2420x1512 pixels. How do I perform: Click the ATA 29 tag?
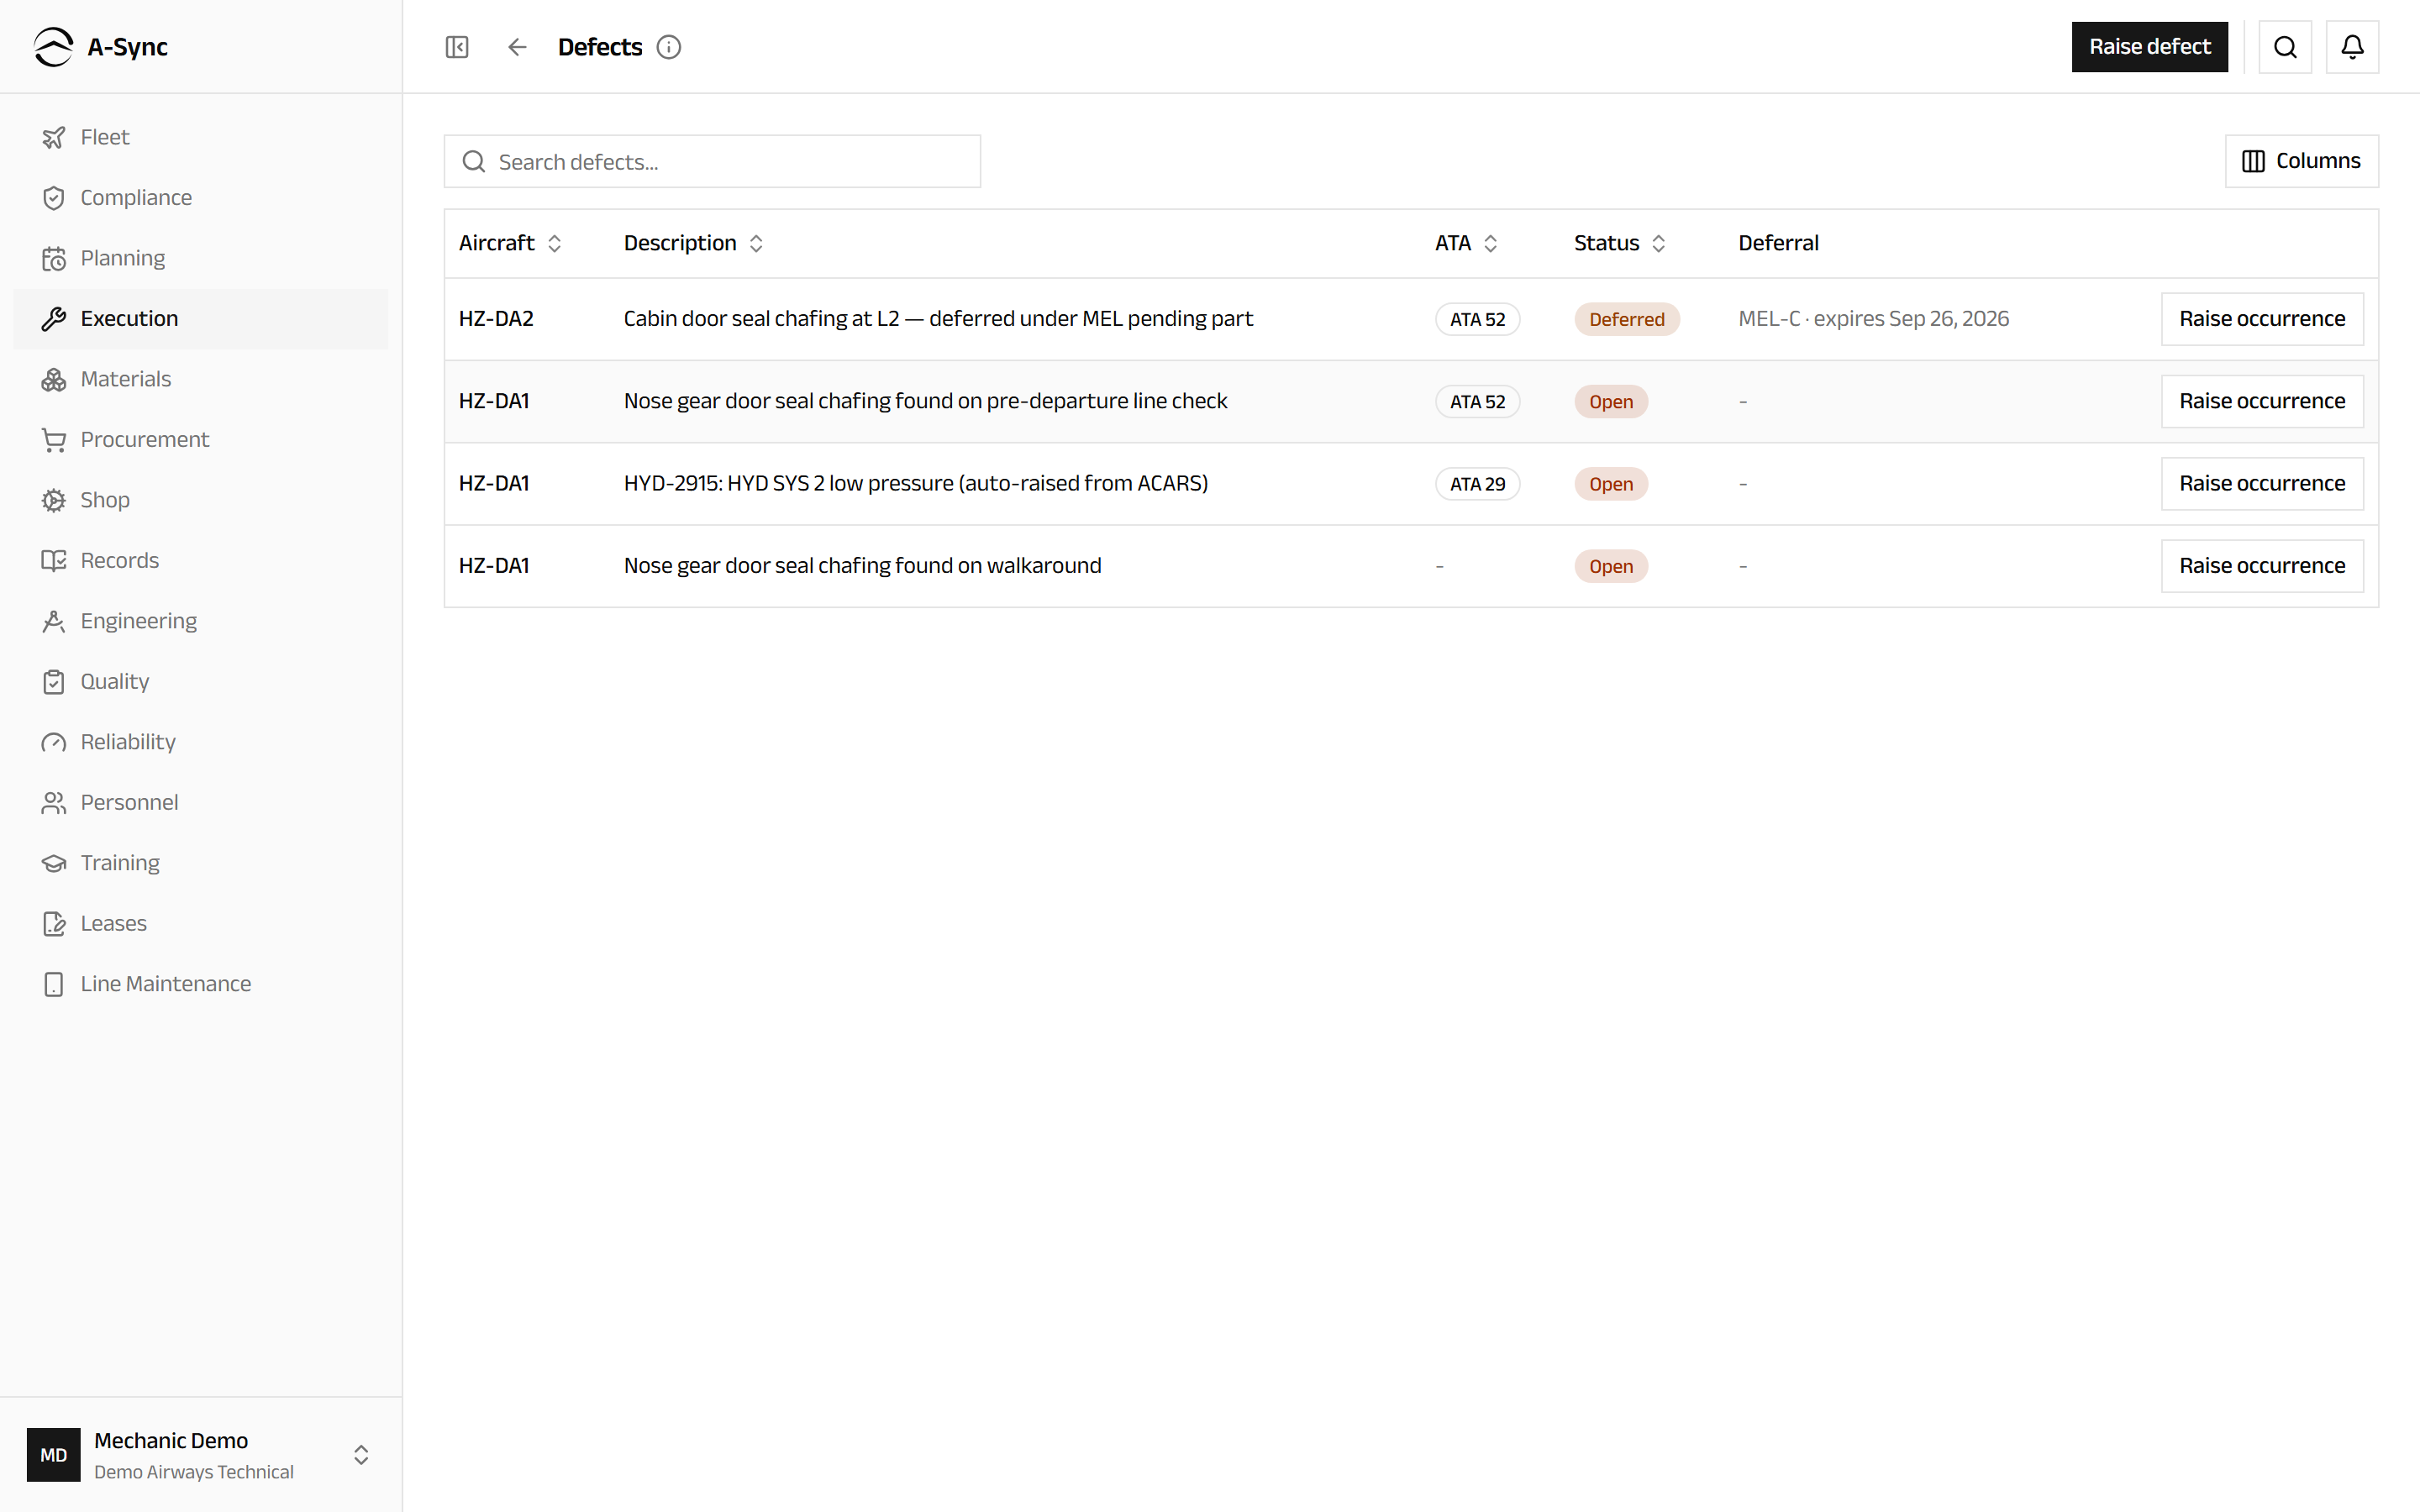(x=1477, y=484)
